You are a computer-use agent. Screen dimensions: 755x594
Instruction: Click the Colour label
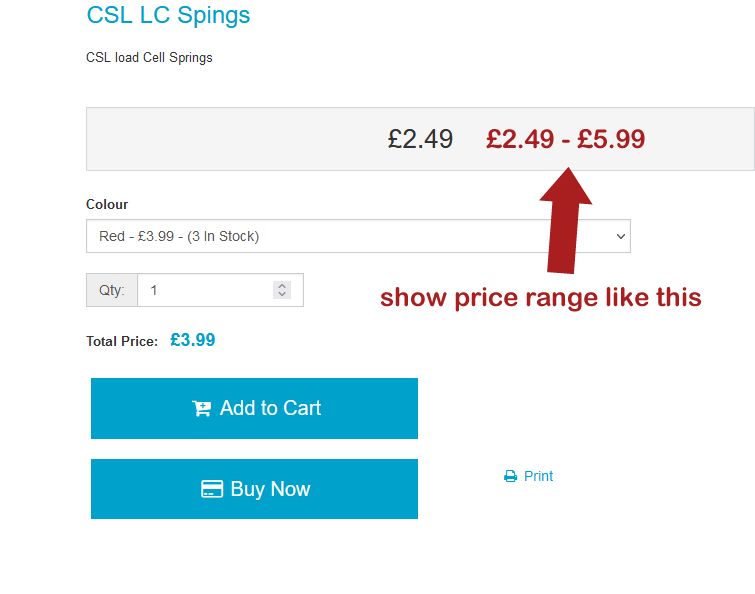107,204
